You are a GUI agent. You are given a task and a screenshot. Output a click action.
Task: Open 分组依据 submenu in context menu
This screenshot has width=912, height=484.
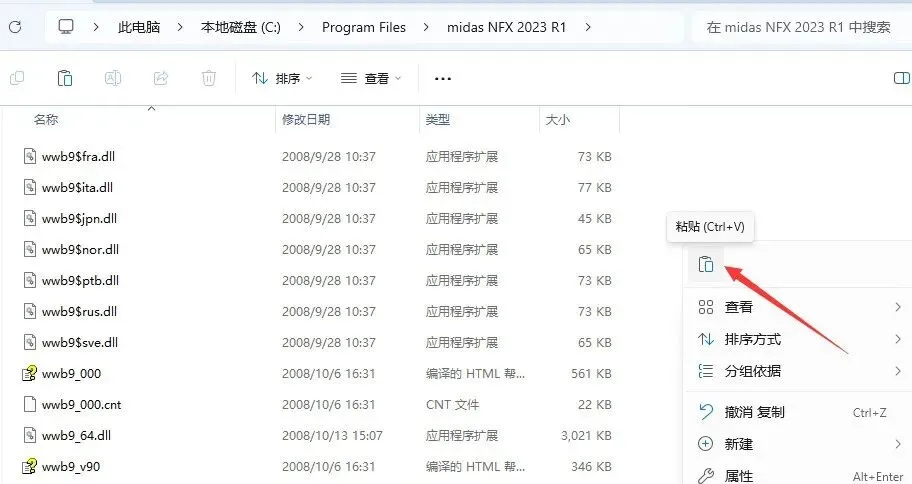(799, 371)
